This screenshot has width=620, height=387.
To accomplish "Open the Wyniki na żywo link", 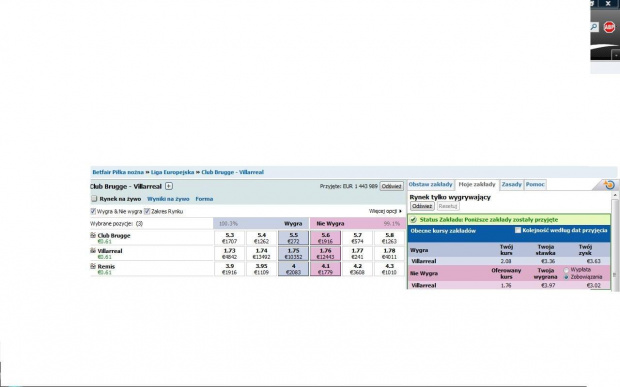I will point(168,199).
